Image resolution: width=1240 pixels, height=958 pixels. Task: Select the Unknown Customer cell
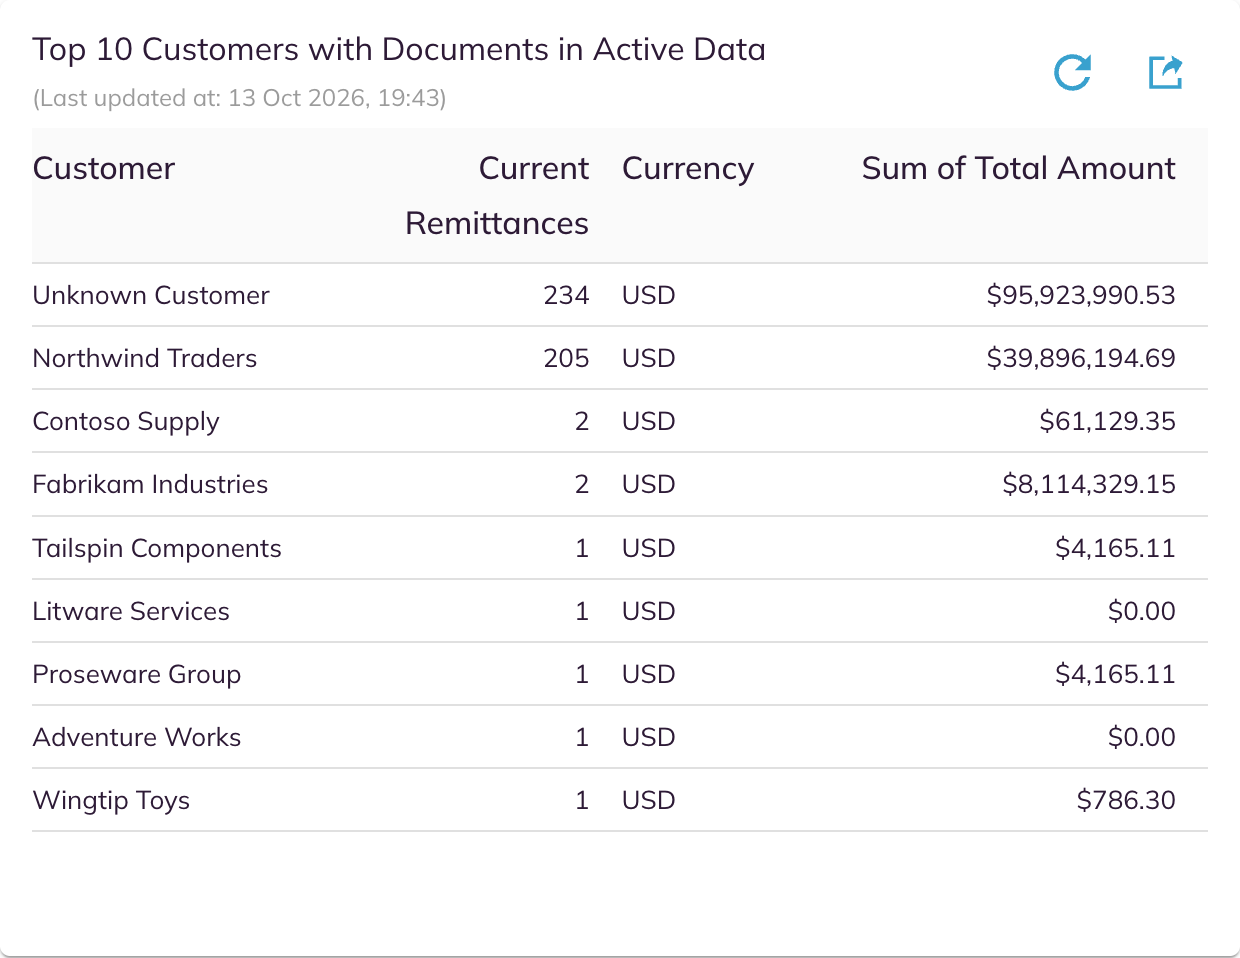tap(151, 295)
